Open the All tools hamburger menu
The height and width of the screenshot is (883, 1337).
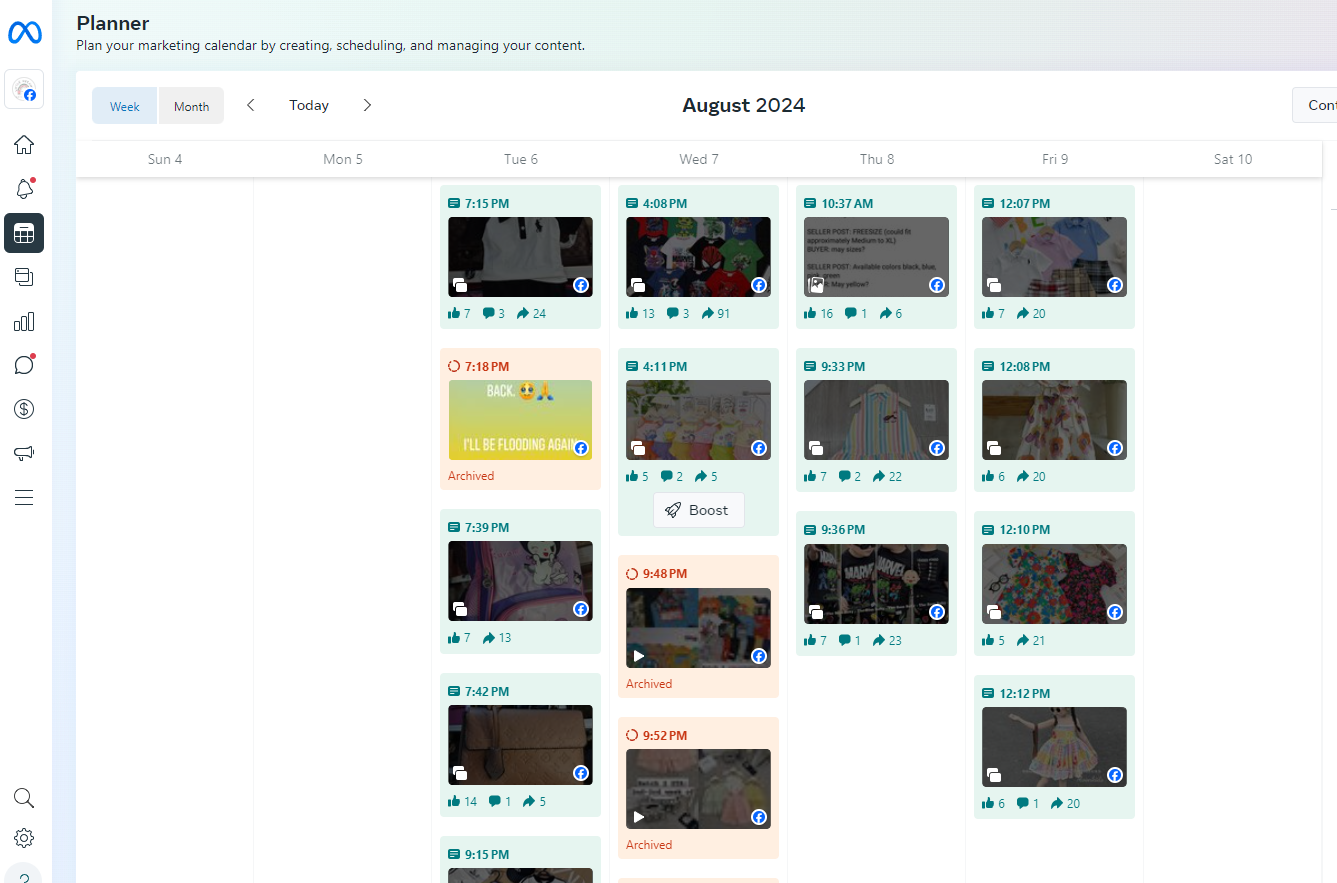pyautogui.click(x=24, y=497)
